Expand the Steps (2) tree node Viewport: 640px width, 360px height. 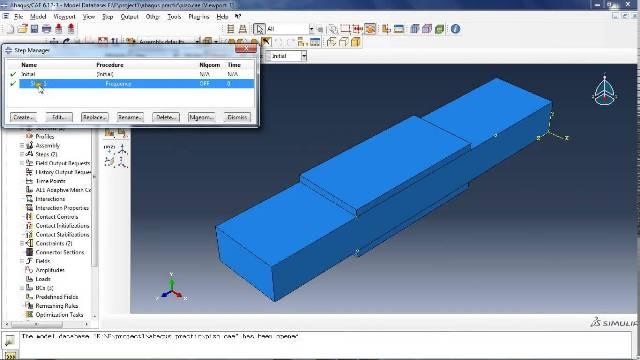pyautogui.click(x=22, y=154)
